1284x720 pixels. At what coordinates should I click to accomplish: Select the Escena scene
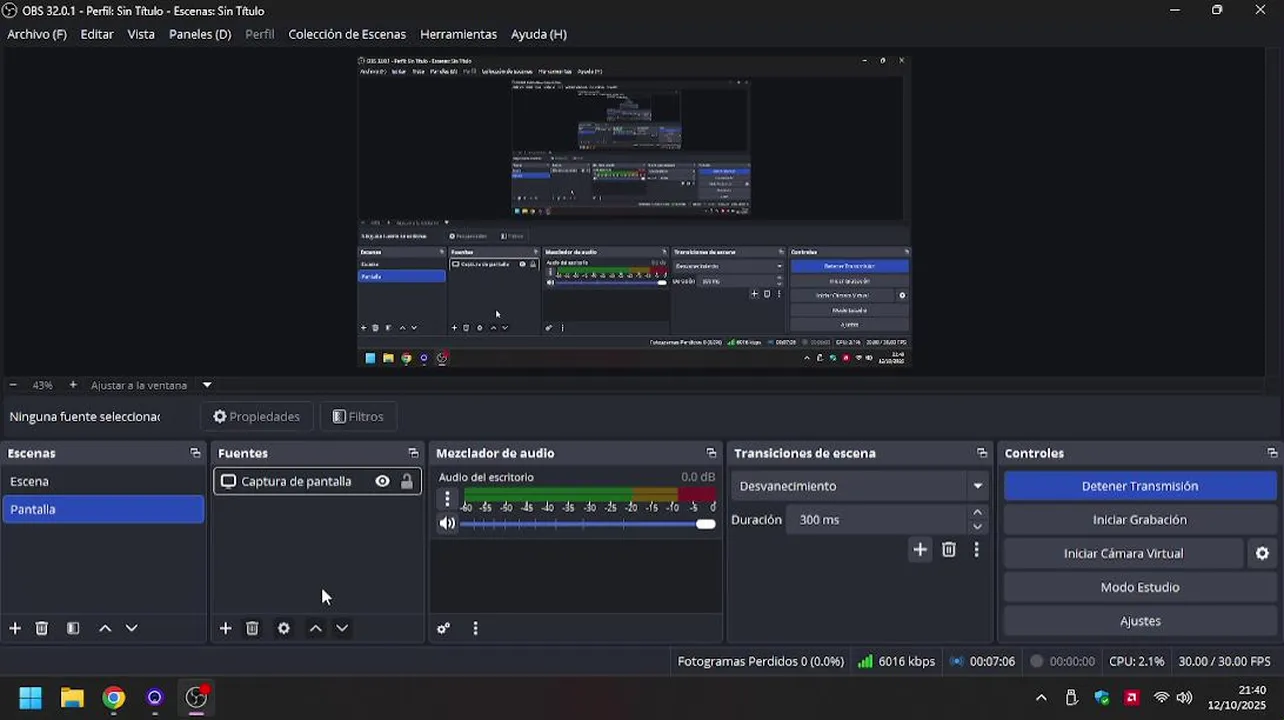click(103, 481)
